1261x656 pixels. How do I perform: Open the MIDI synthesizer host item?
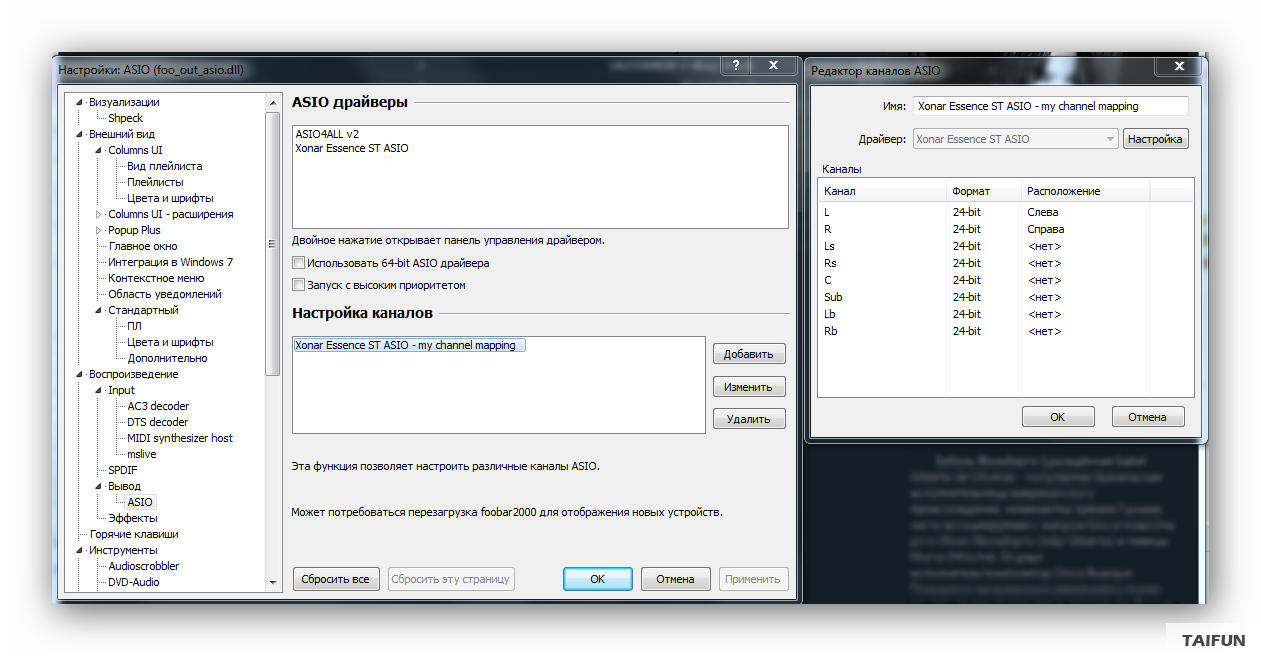pos(180,438)
